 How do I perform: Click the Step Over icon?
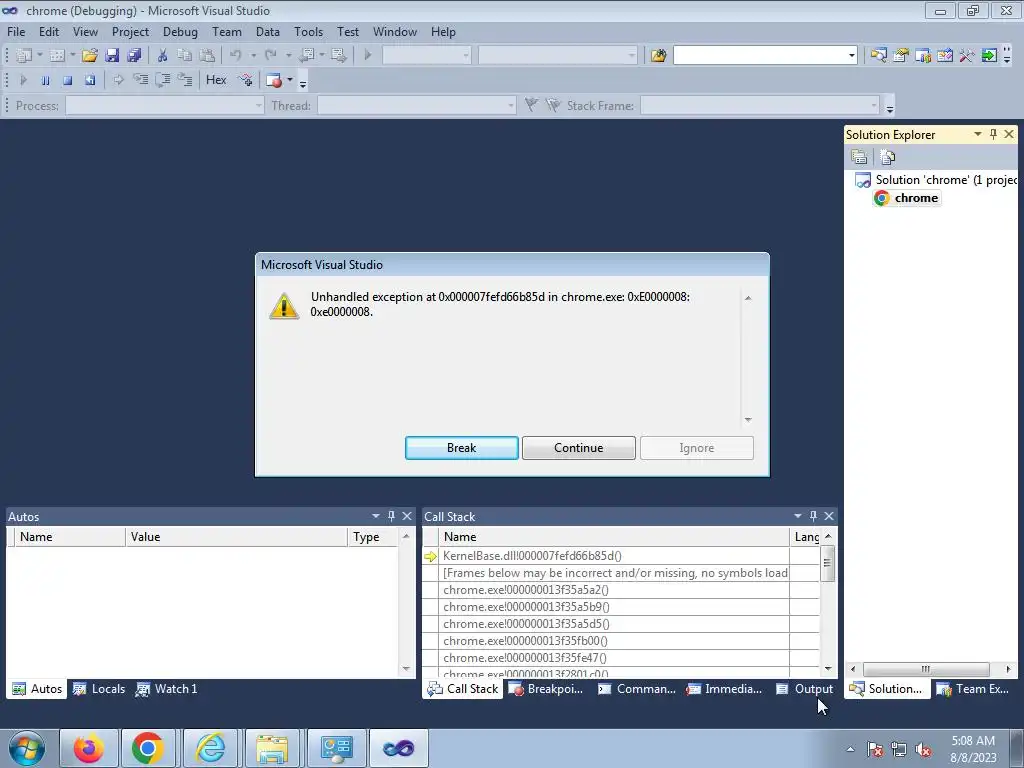(163, 80)
